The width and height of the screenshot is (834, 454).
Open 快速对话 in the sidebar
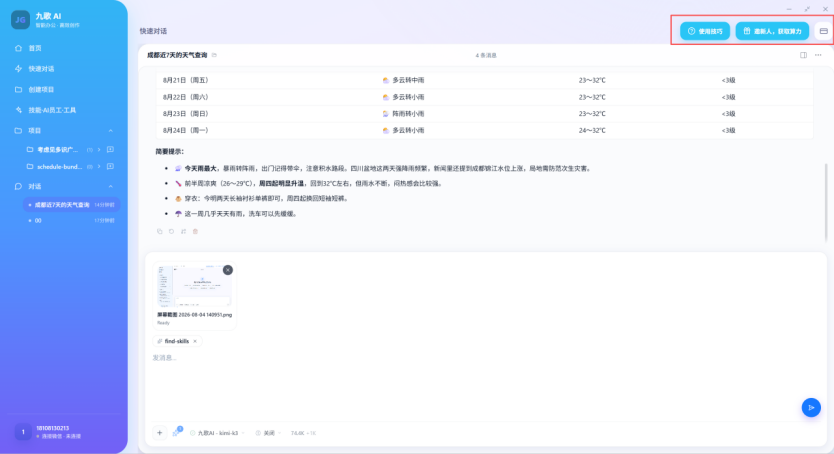point(41,69)
